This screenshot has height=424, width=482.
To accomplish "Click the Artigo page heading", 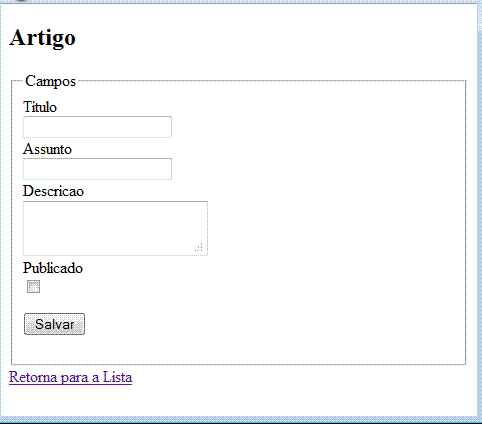I will pos(43,38).
